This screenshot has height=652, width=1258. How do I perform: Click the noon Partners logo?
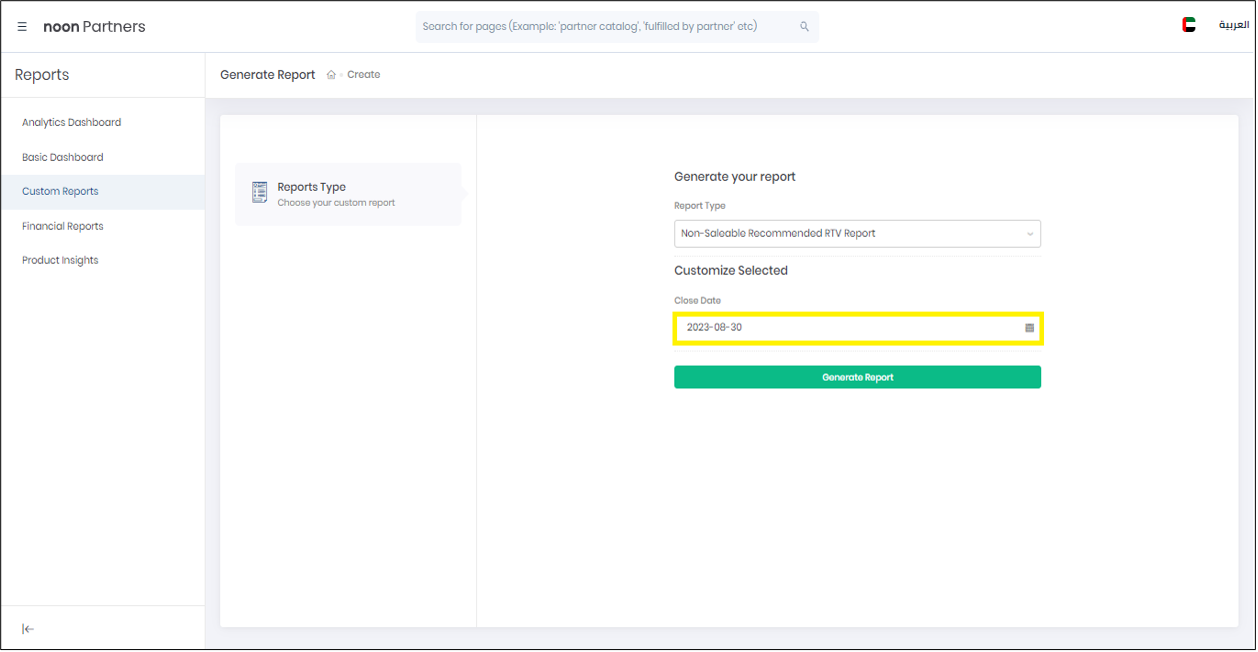[94, 27]
